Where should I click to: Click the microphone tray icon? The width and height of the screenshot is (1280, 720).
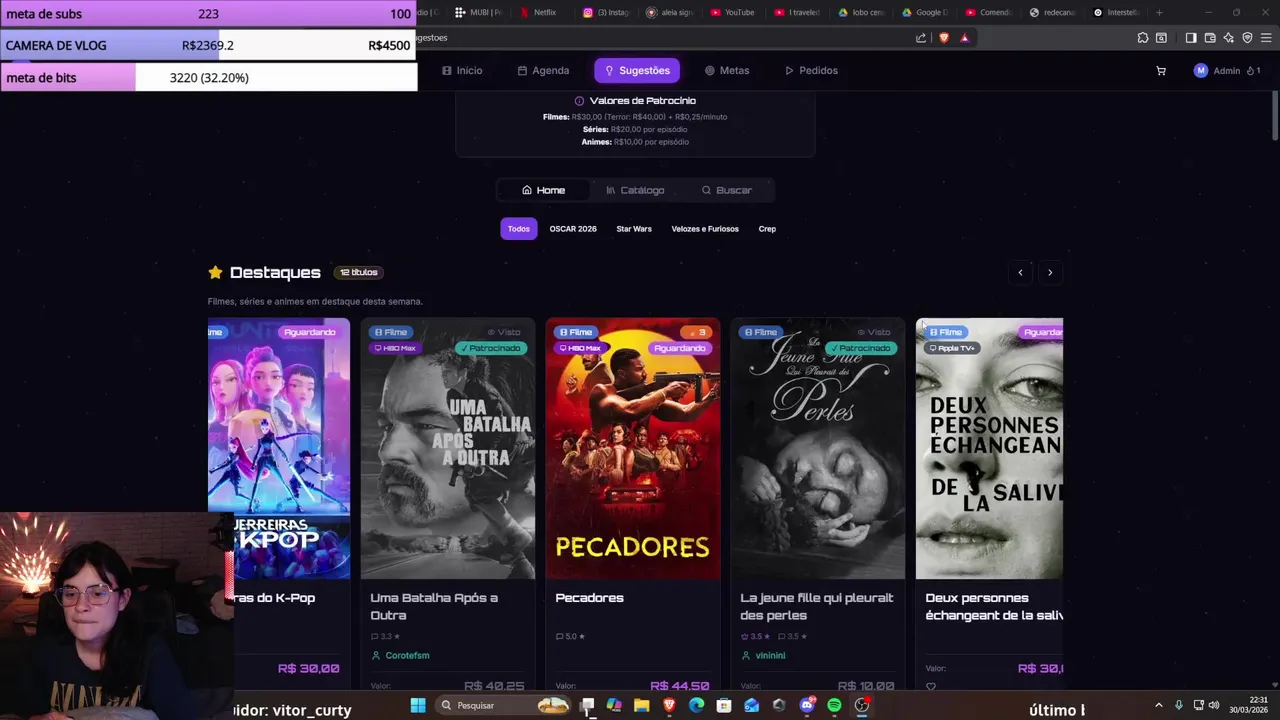click(x=1179, y=705)
